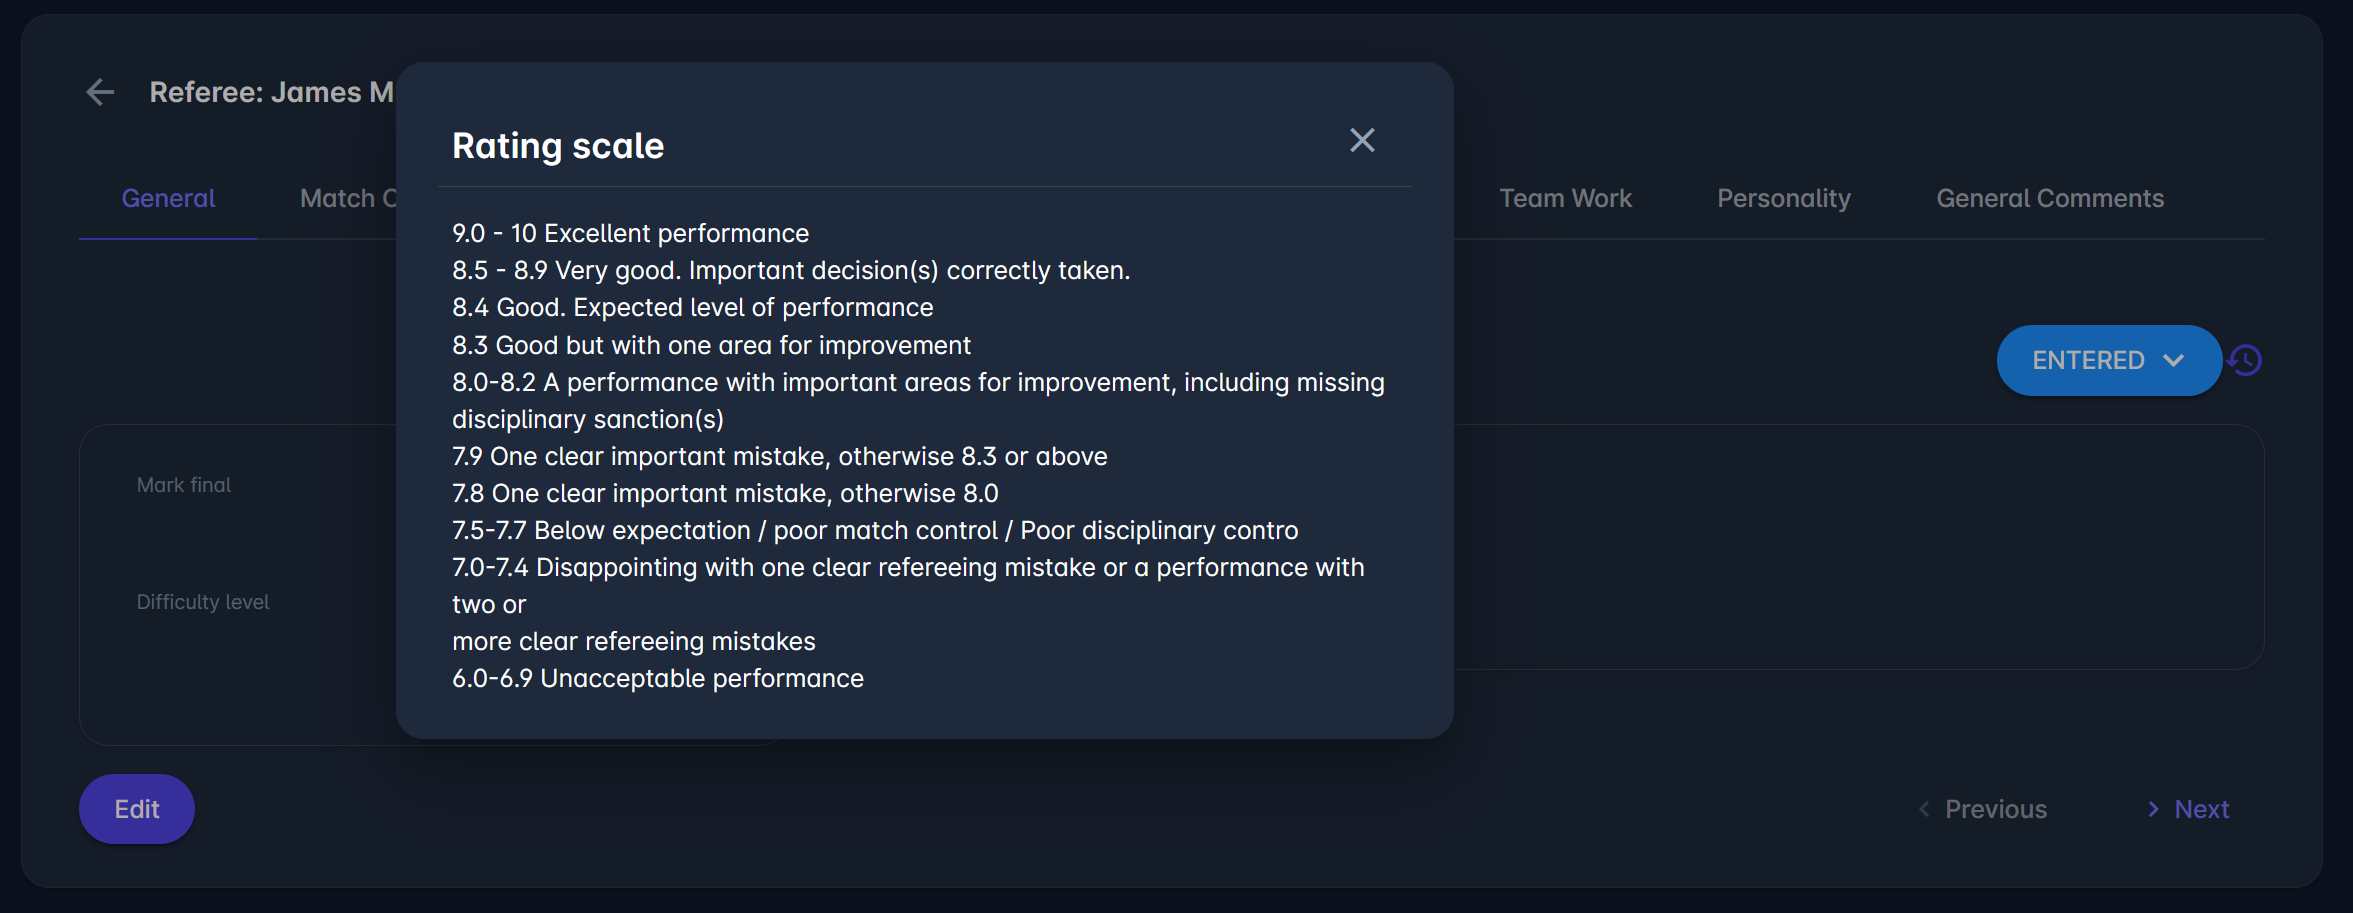Viewport: 2353px width, 913px height.
Task: Click the Mark final label
Action: [x=184, y=485]
